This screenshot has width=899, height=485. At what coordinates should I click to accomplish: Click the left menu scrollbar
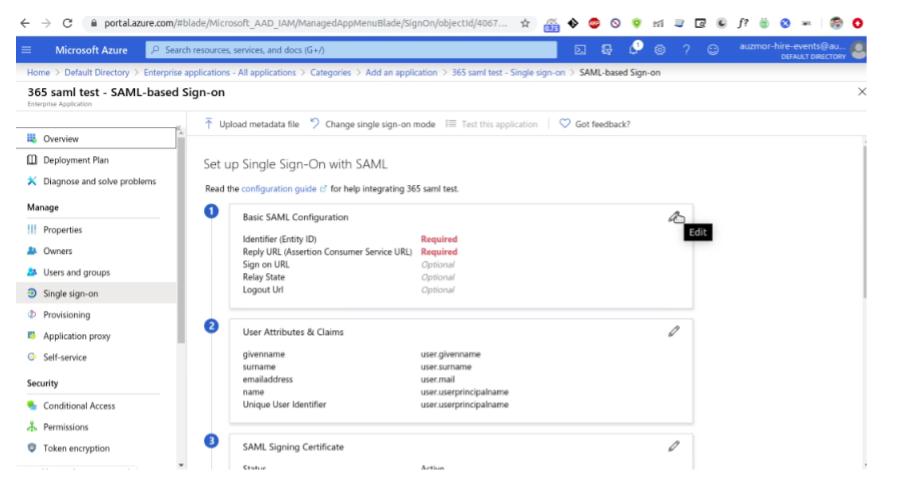click(x=181, y=240)
